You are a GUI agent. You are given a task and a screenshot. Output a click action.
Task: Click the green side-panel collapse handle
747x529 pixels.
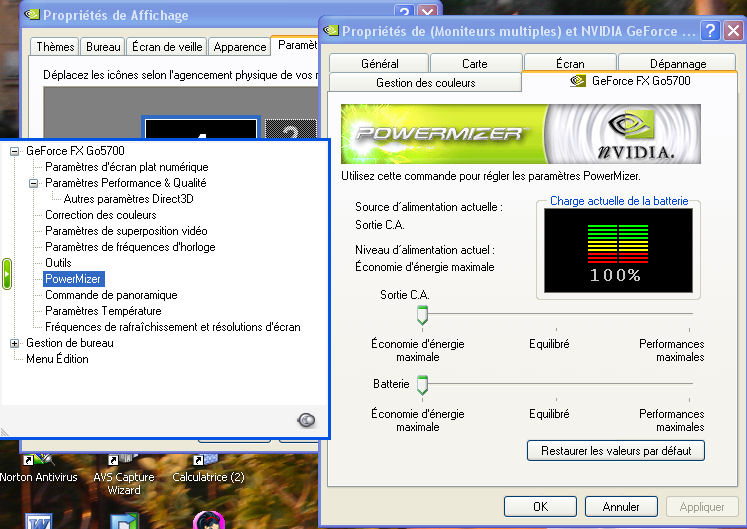[7, 274]
